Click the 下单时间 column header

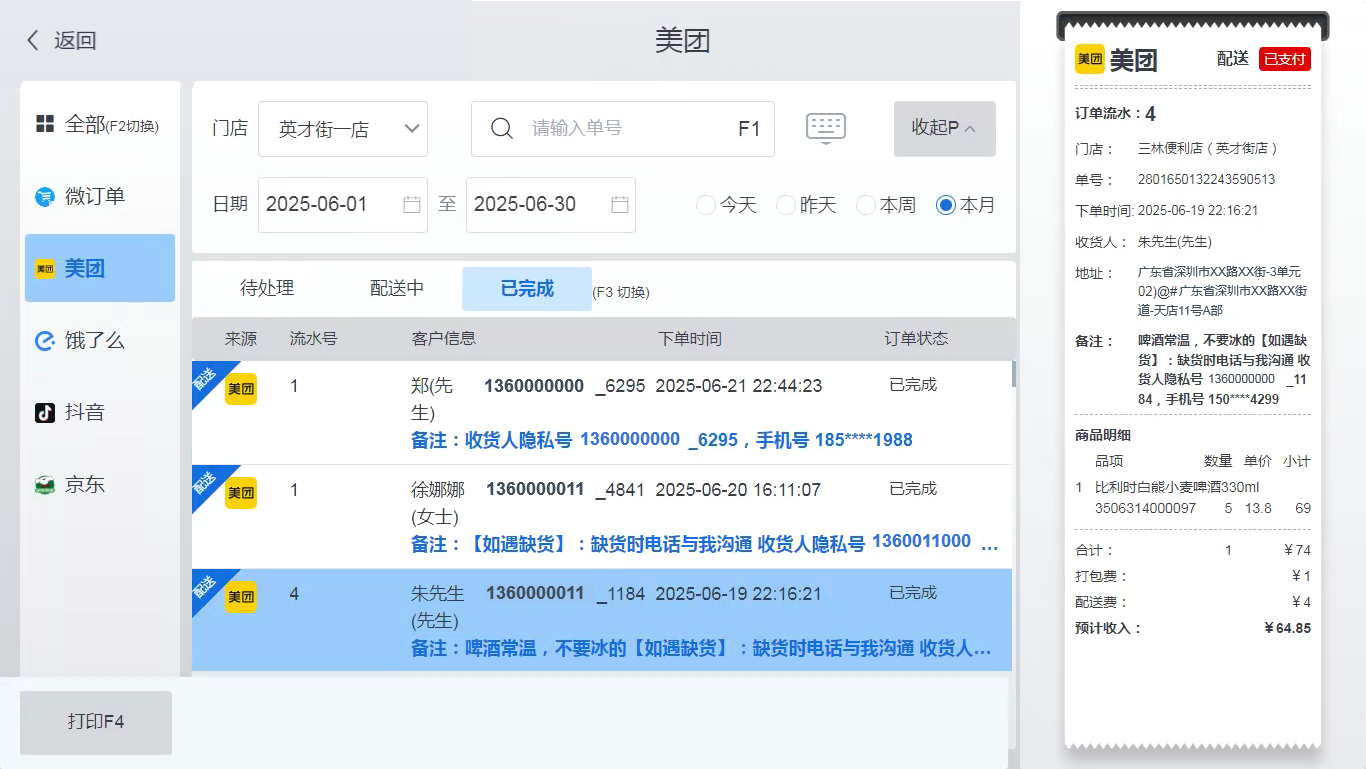click(689, 339)
